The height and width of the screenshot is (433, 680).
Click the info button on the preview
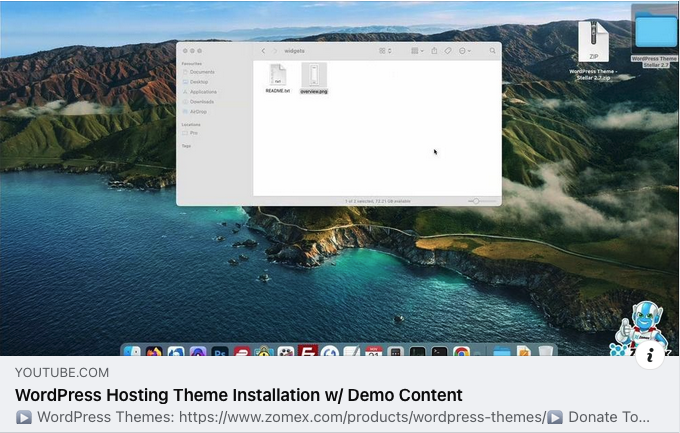[x=650, y=355]
